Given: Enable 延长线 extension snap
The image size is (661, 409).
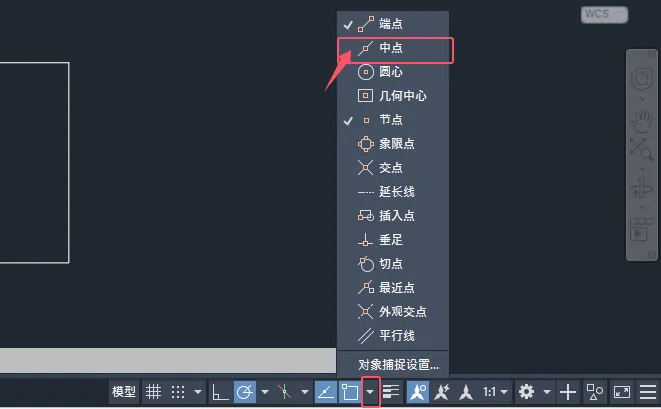Looking at the screenshot, I should click(393, 192).
